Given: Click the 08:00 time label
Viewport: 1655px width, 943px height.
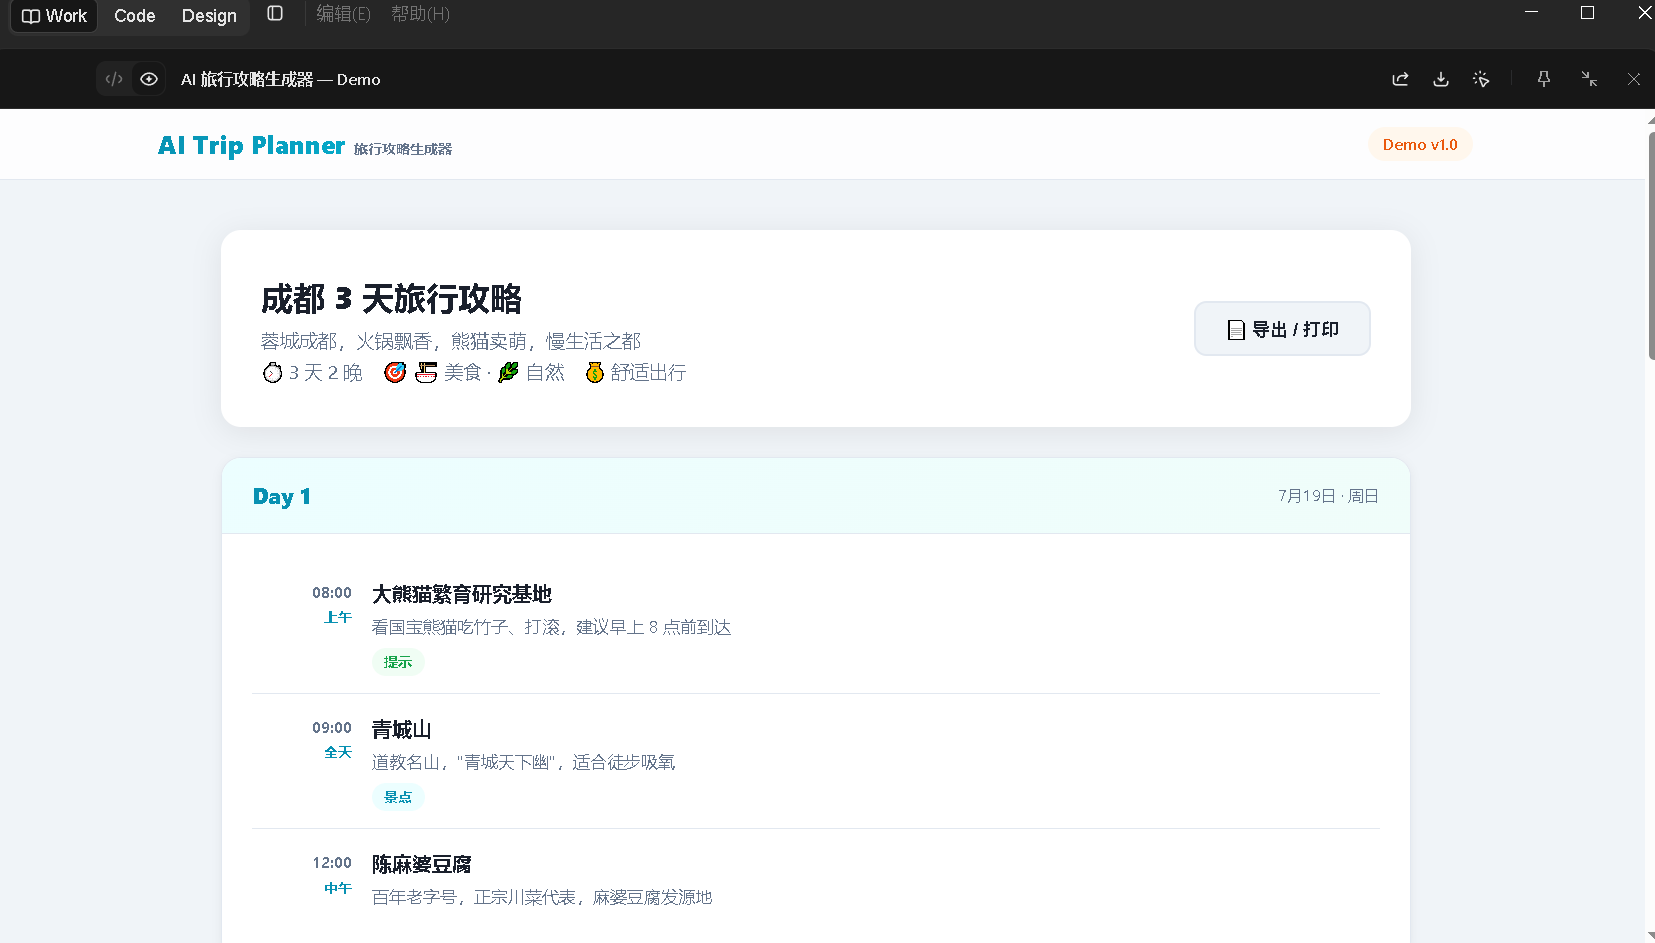Looking at the screenshot, I should 332,593.
